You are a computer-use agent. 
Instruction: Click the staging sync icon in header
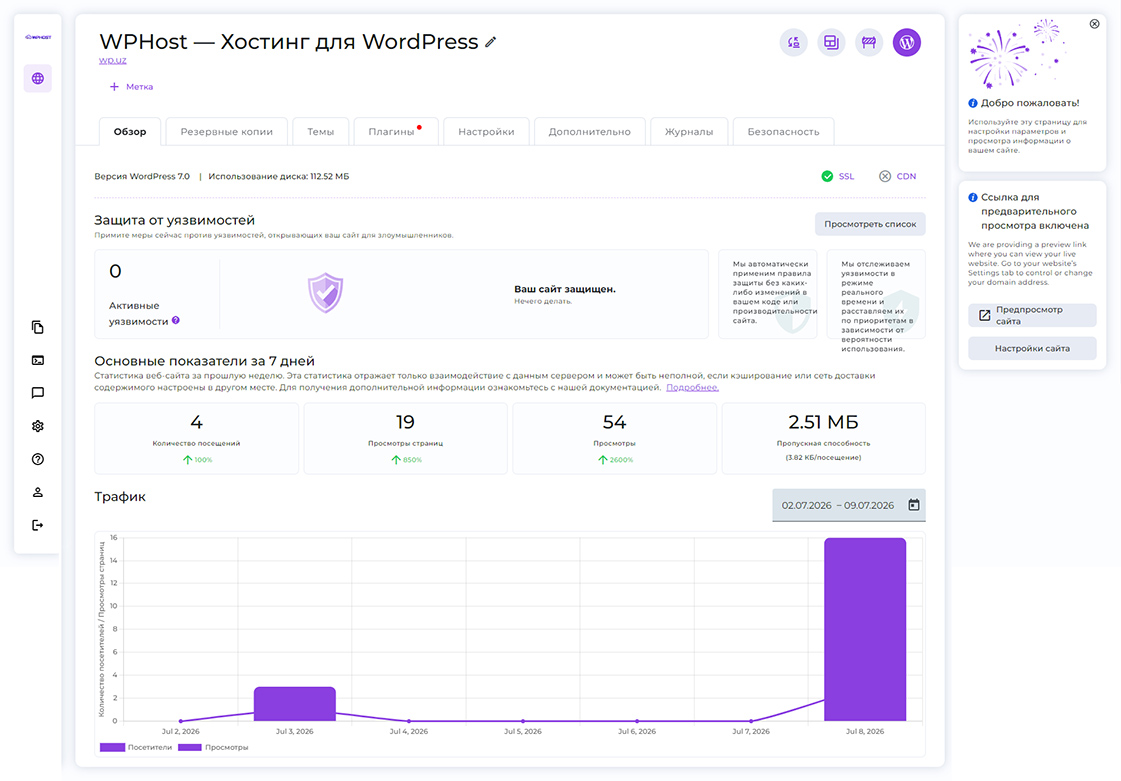pos(794,43)
